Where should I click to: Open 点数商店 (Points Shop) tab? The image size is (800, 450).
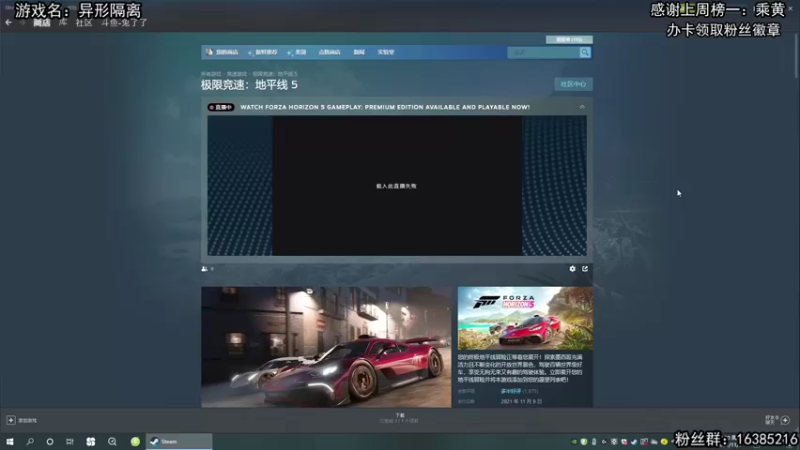tap(329, 52)
